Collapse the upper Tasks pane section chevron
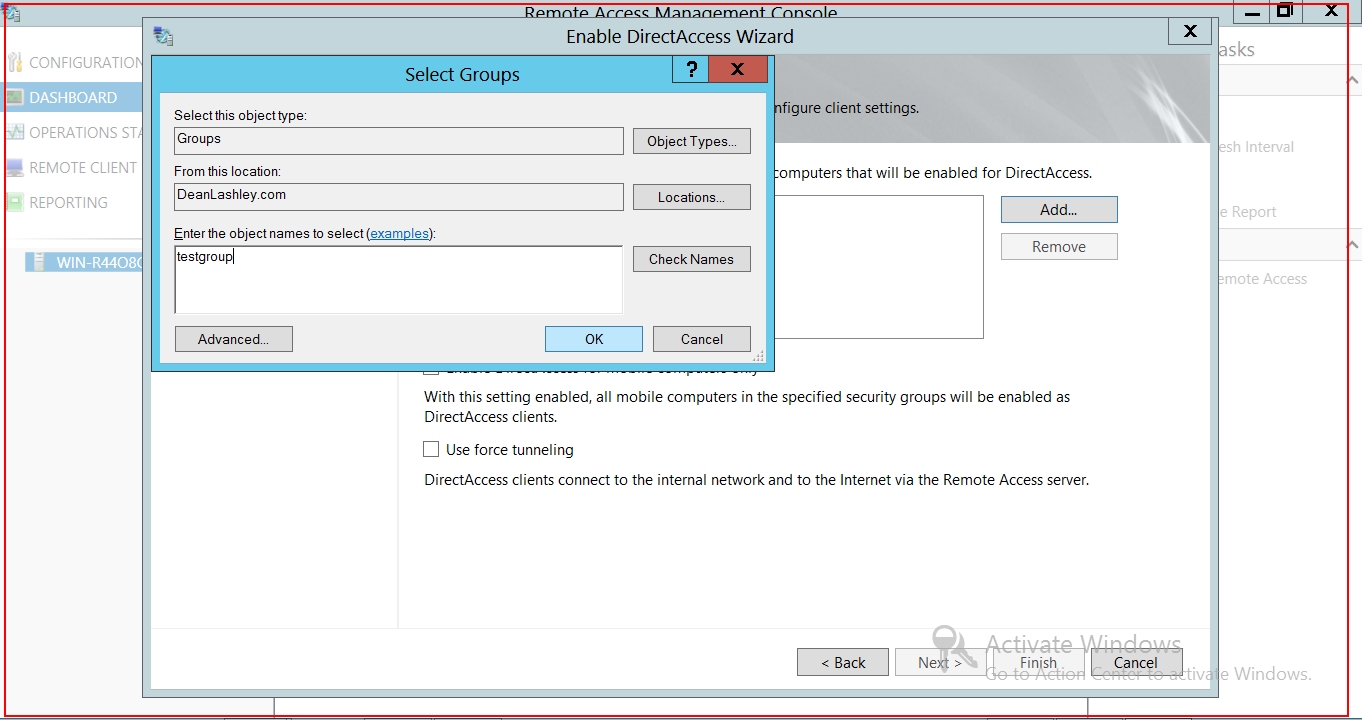The image size is (1362, 720). (x=1352, y=80)
